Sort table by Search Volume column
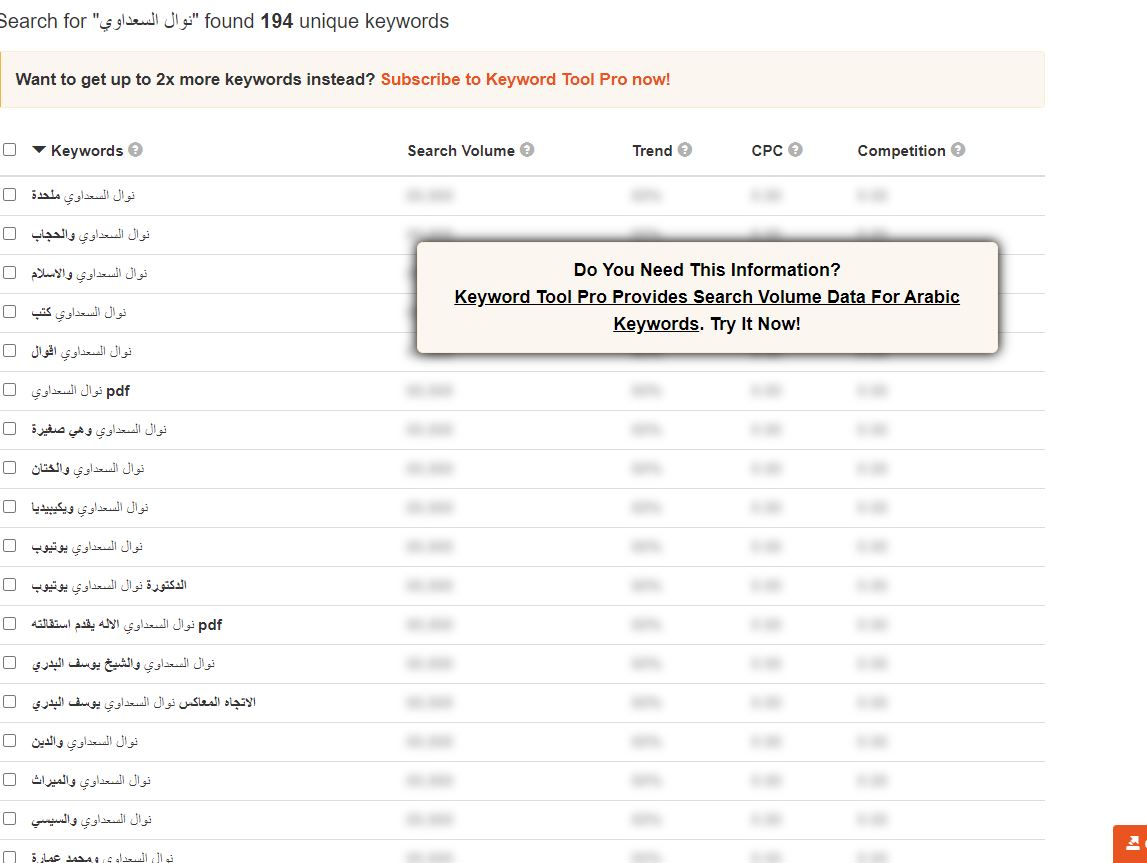 pos(460,151)
